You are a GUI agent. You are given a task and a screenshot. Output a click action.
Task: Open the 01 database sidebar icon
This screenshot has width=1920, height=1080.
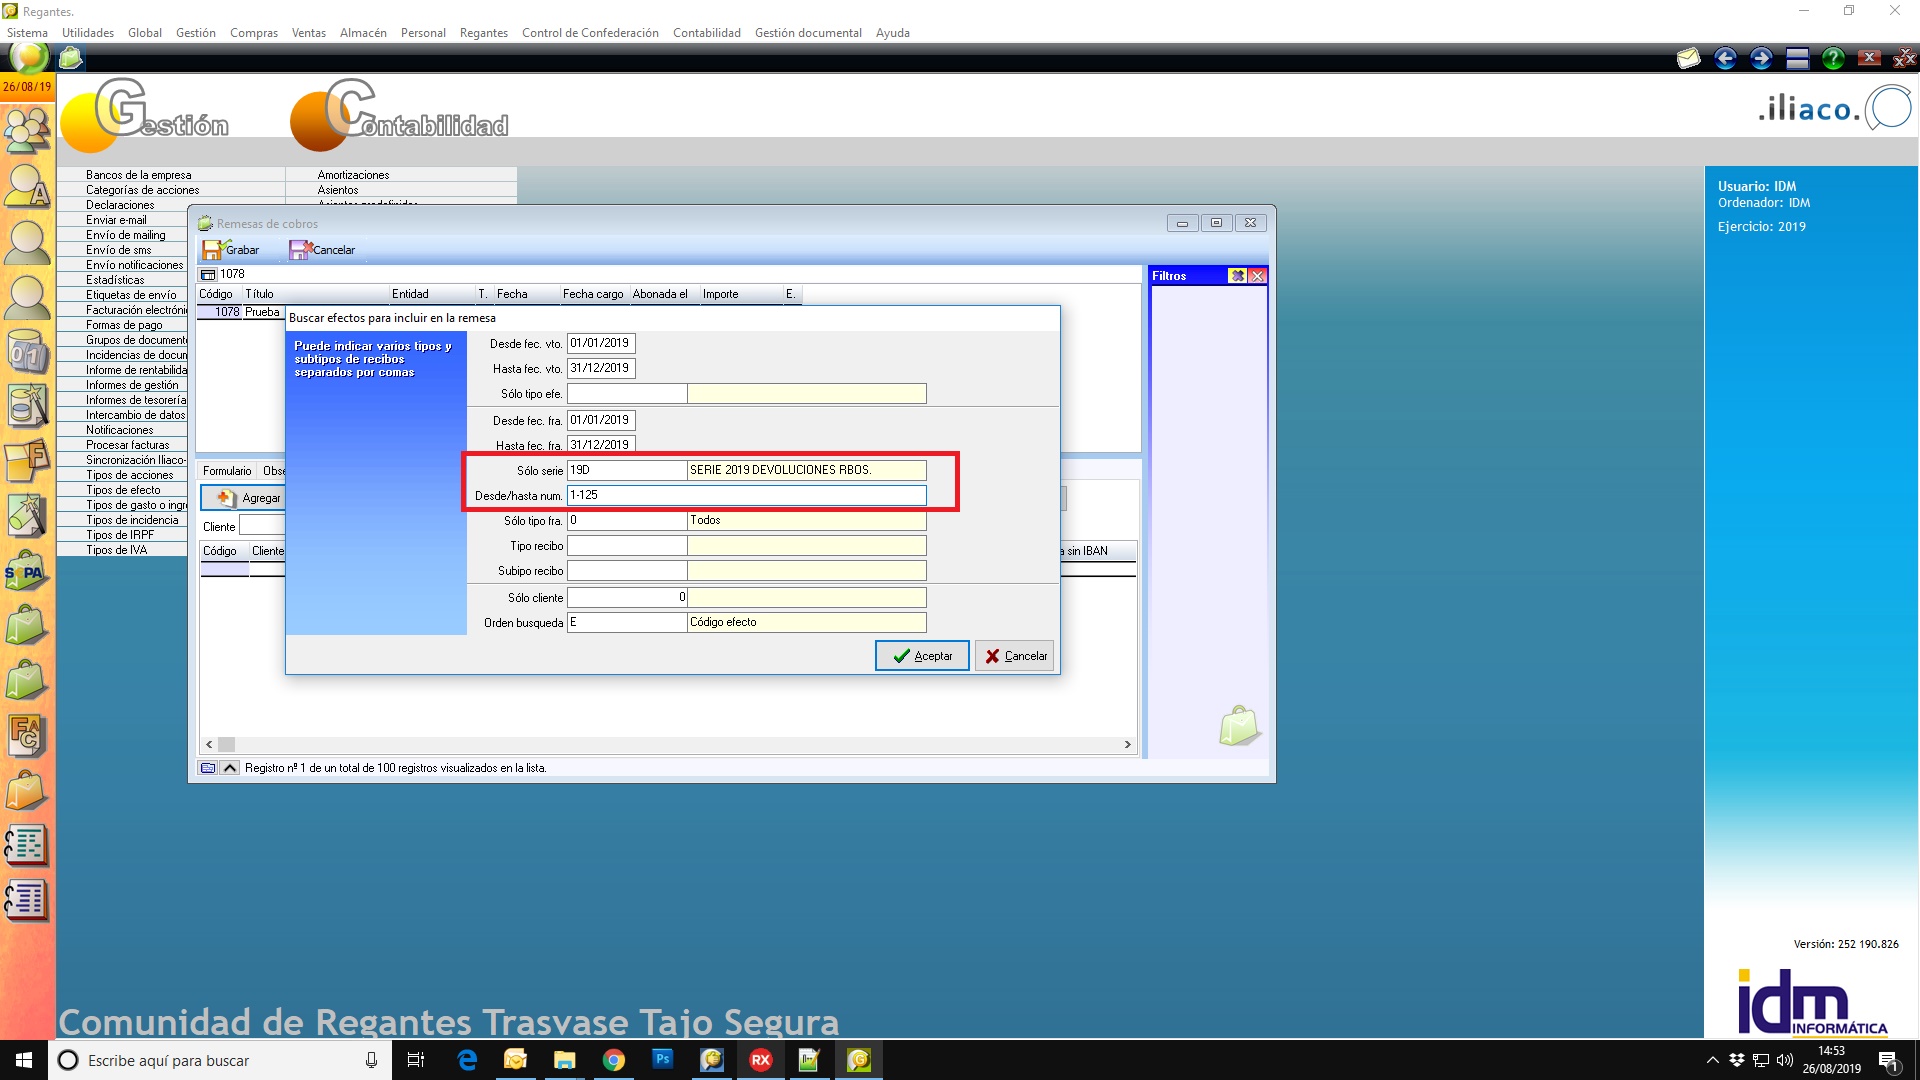click(x=27, y=352)
